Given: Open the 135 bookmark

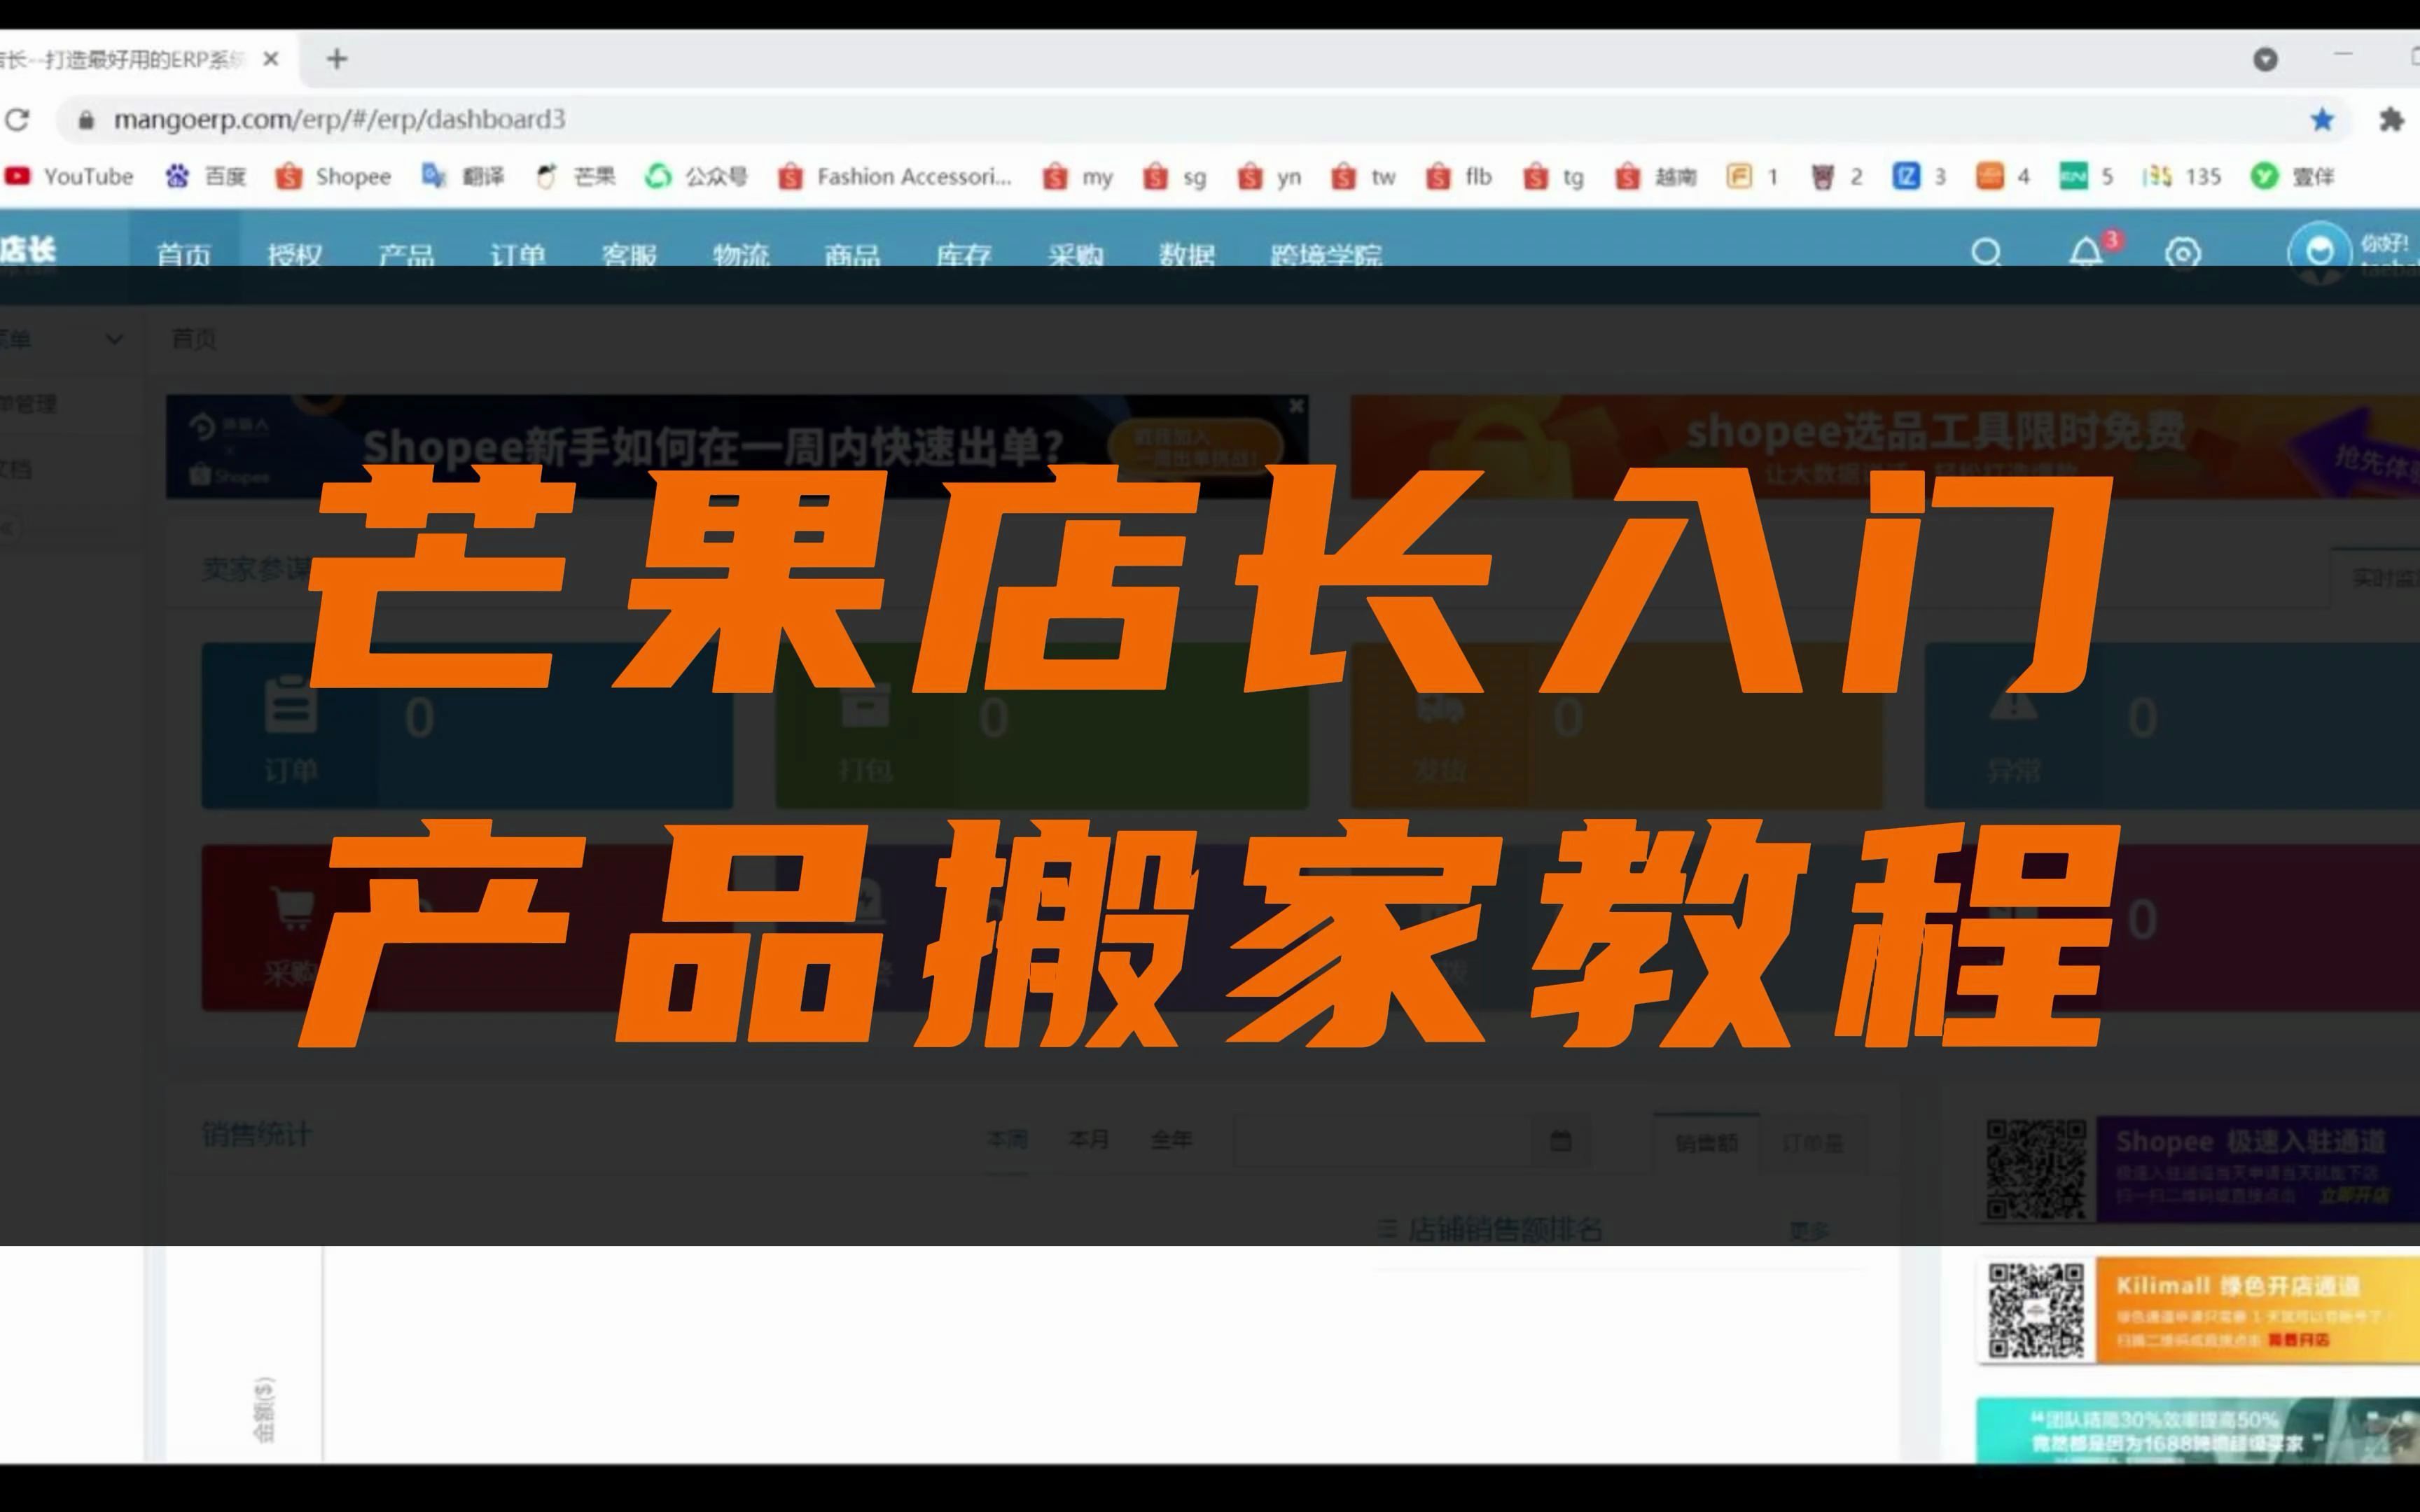Looking at the screenshot, I should click(2182, 177).
